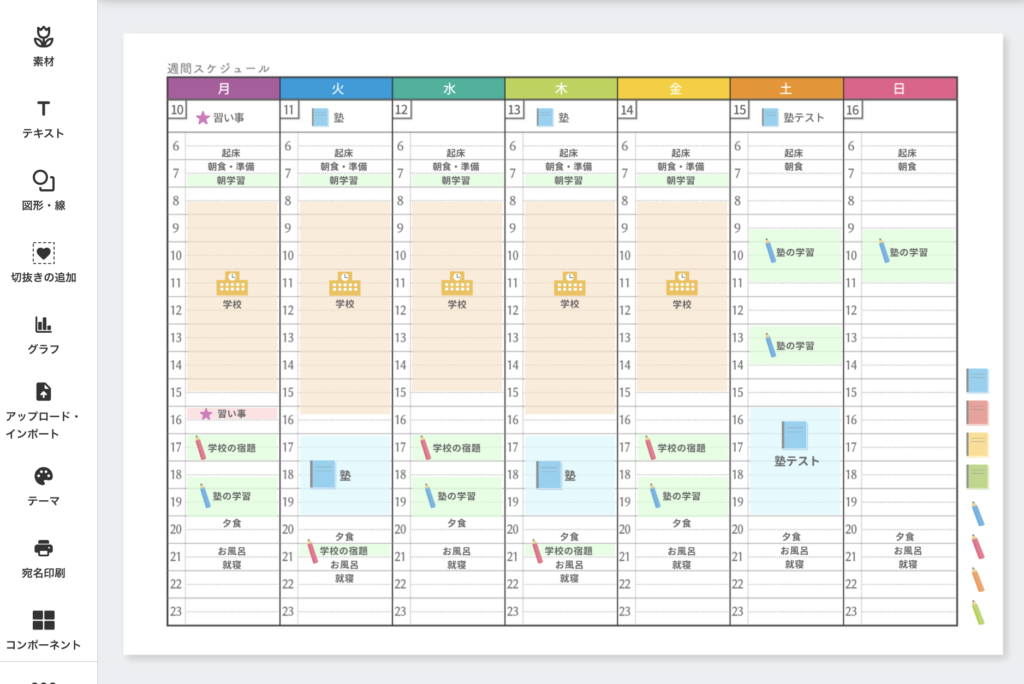Select 宛名印刷 address printing
The image size is (1024, 684).
pos(43,559)
